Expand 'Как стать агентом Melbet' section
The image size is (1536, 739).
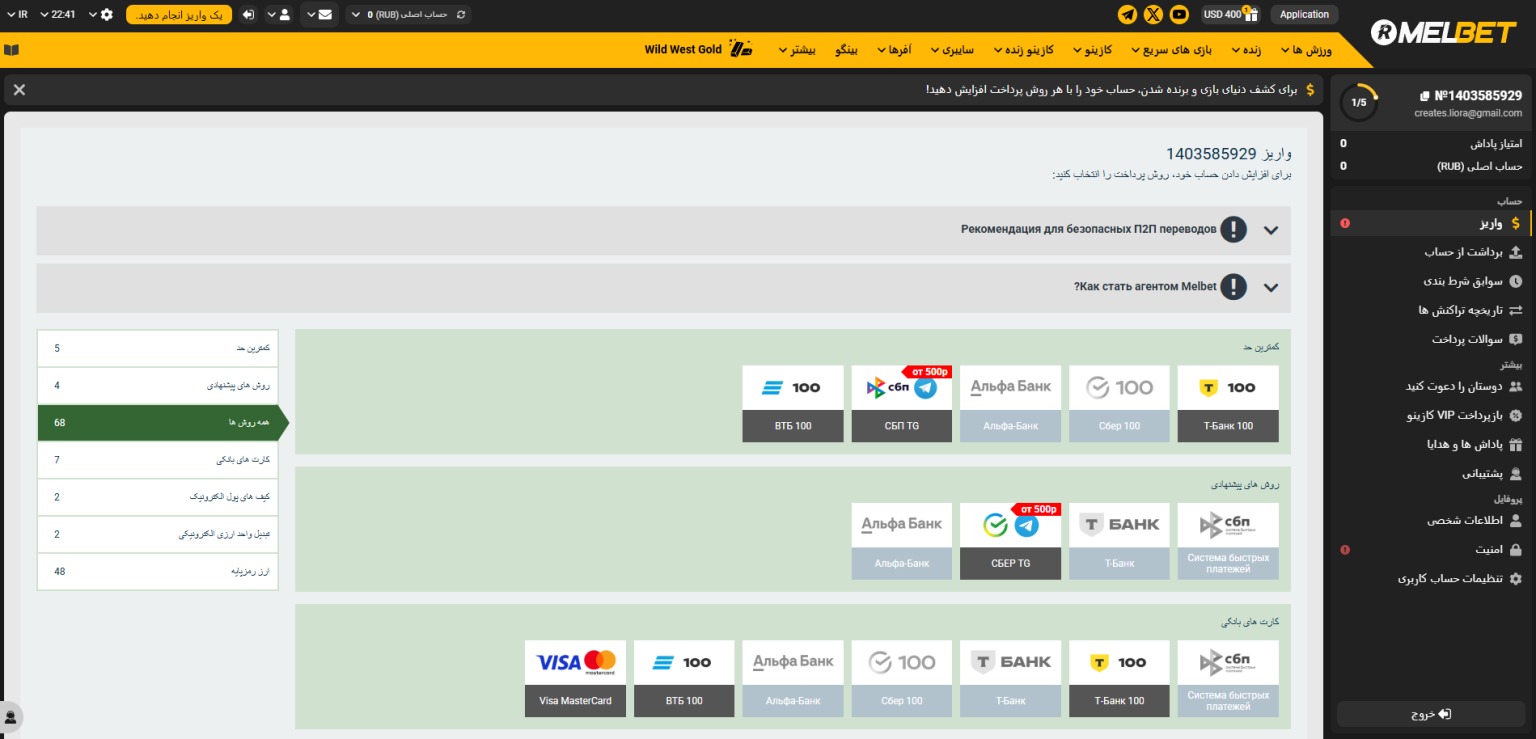pyautogui.click(x=1270, y=288)
